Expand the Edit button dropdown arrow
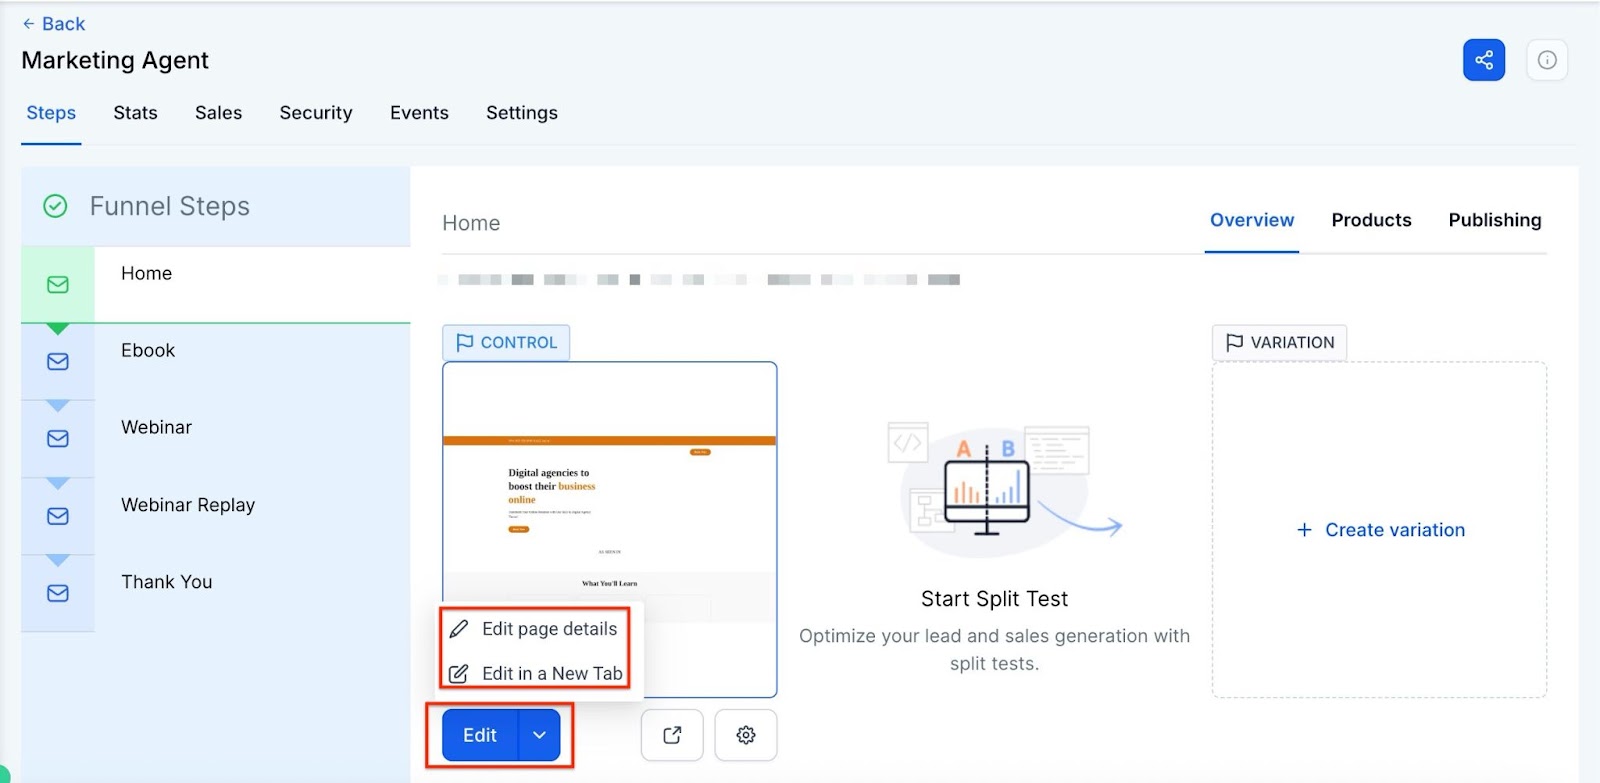Viewport: 1600px width, 783px height. 539,735
